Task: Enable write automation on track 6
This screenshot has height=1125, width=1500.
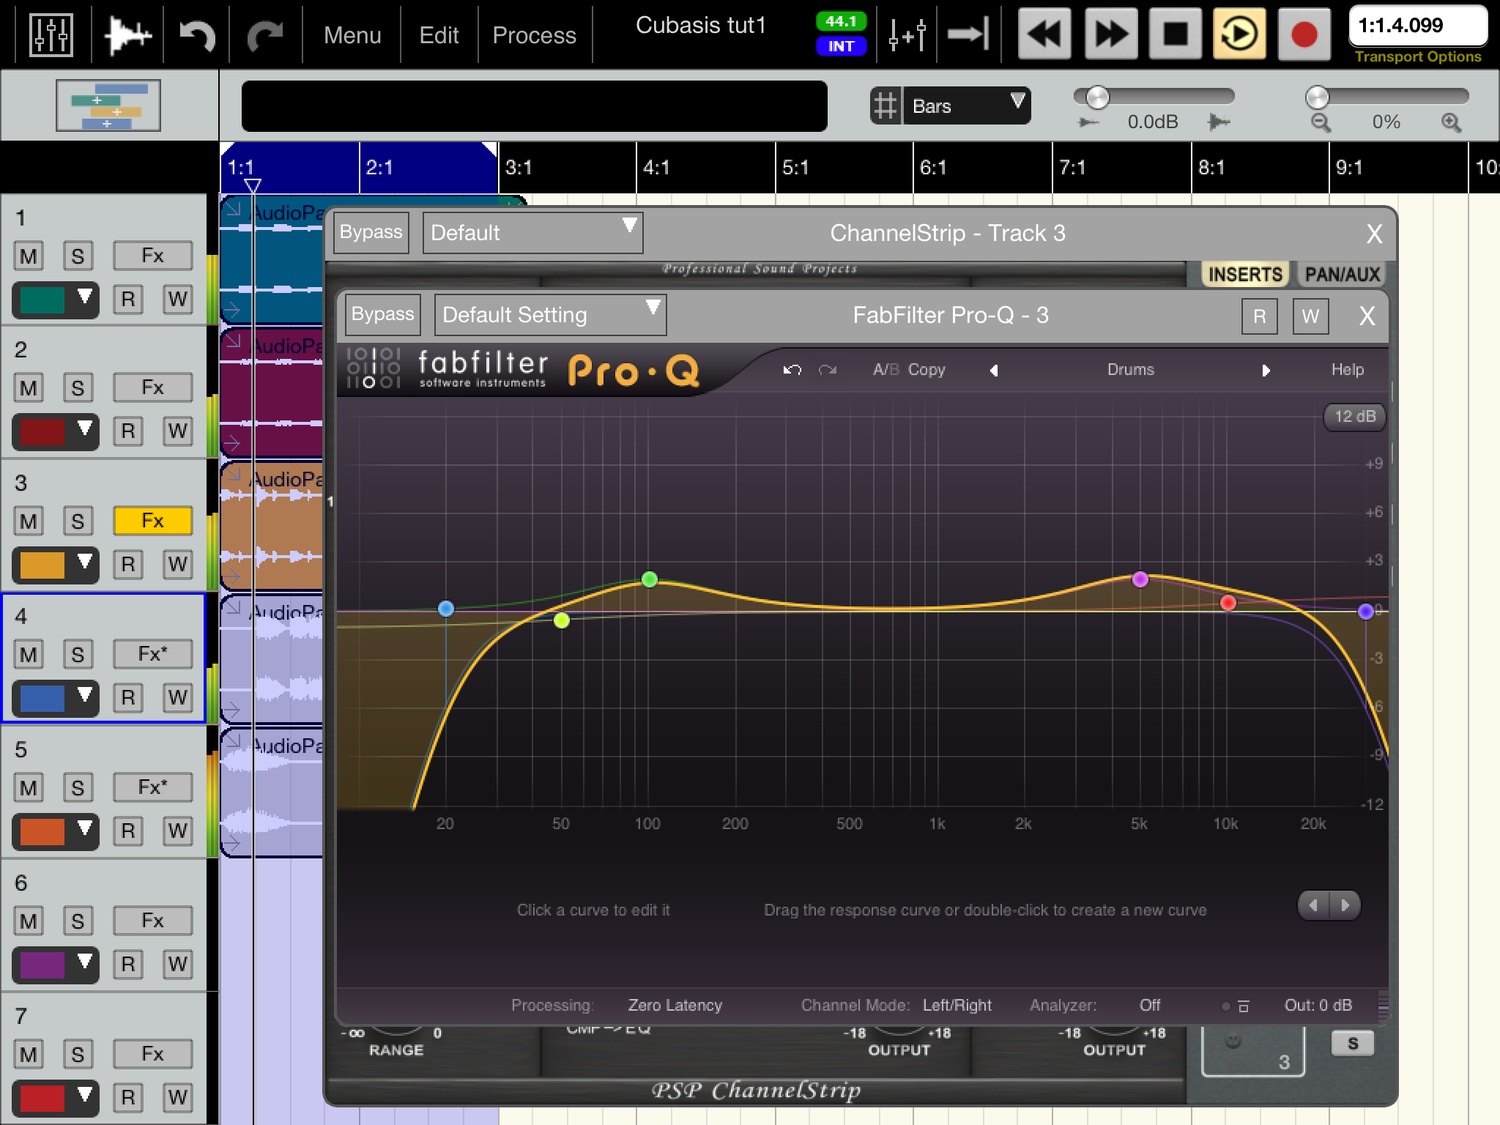Action: point(177,964)
